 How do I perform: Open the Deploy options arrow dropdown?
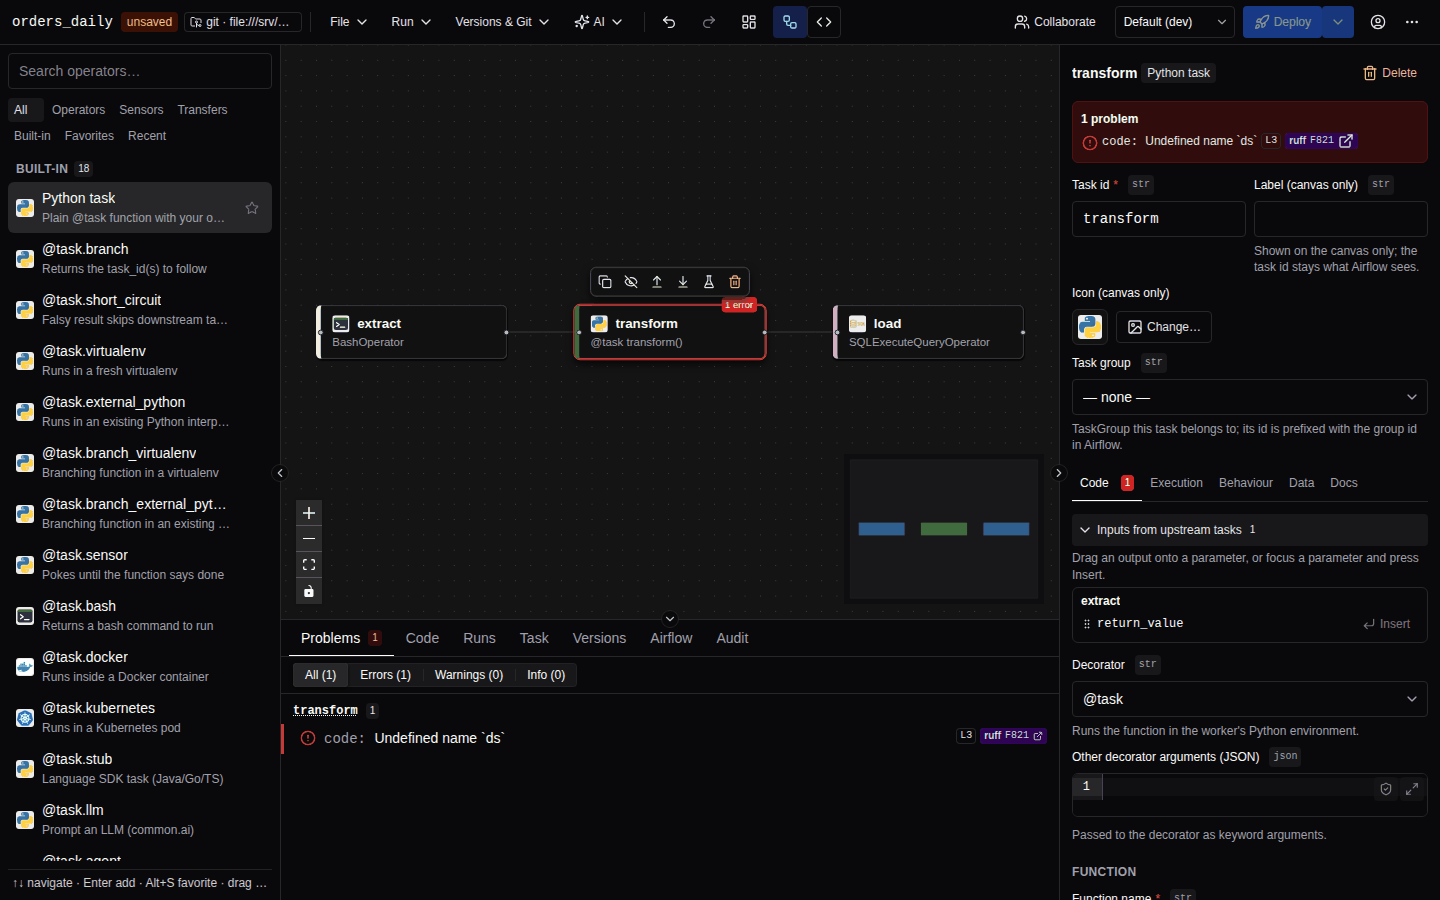point(1338,22)
